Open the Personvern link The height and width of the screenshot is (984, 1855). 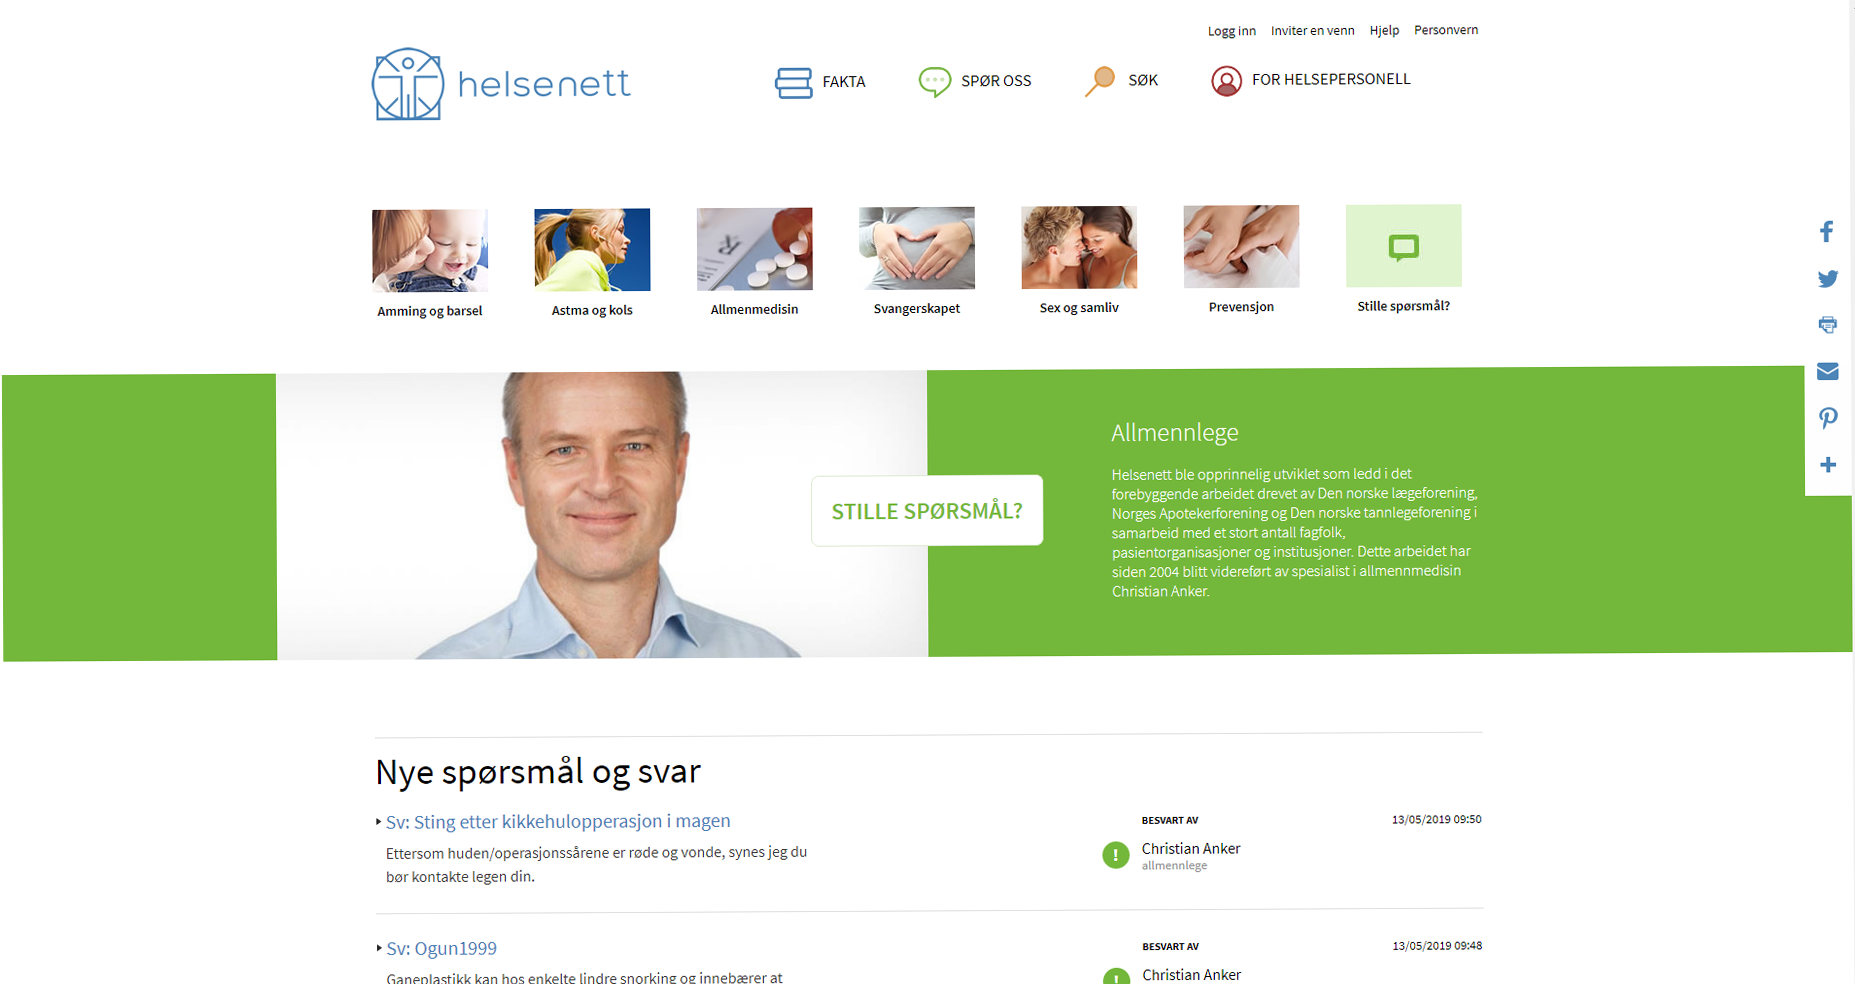[1446, 30]
